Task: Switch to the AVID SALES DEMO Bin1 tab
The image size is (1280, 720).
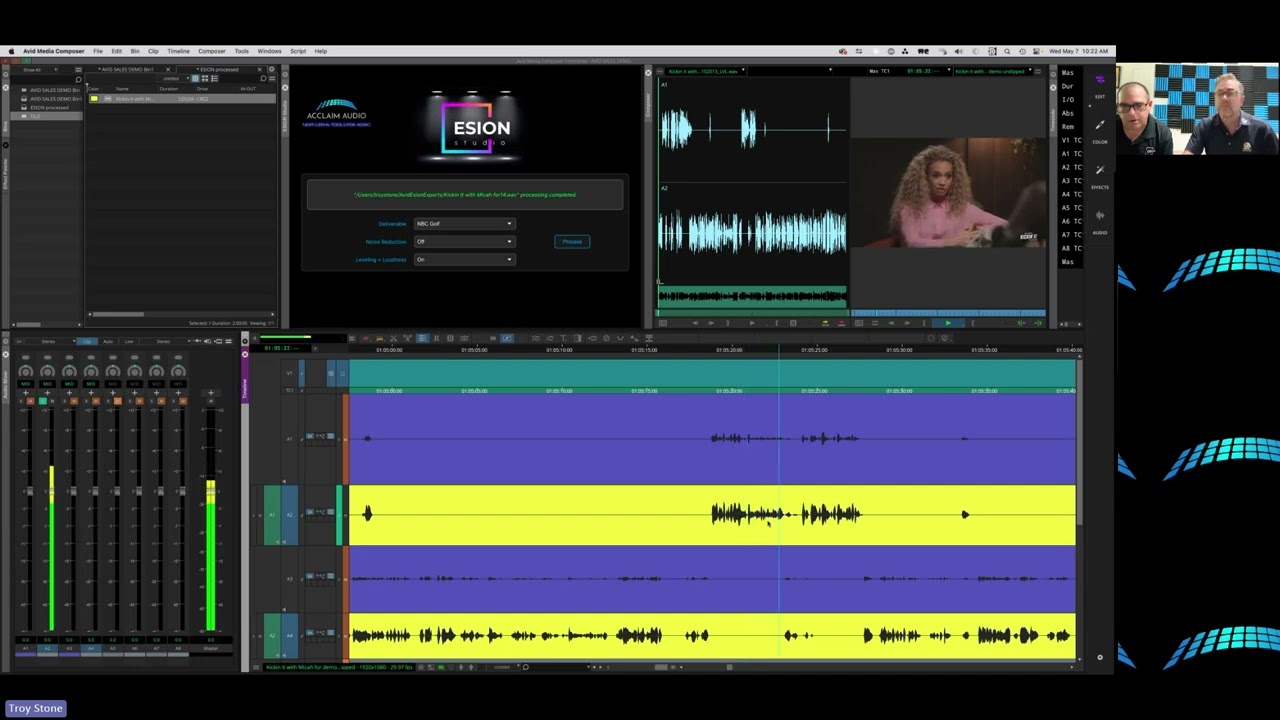Action: (x=127, y=70)
